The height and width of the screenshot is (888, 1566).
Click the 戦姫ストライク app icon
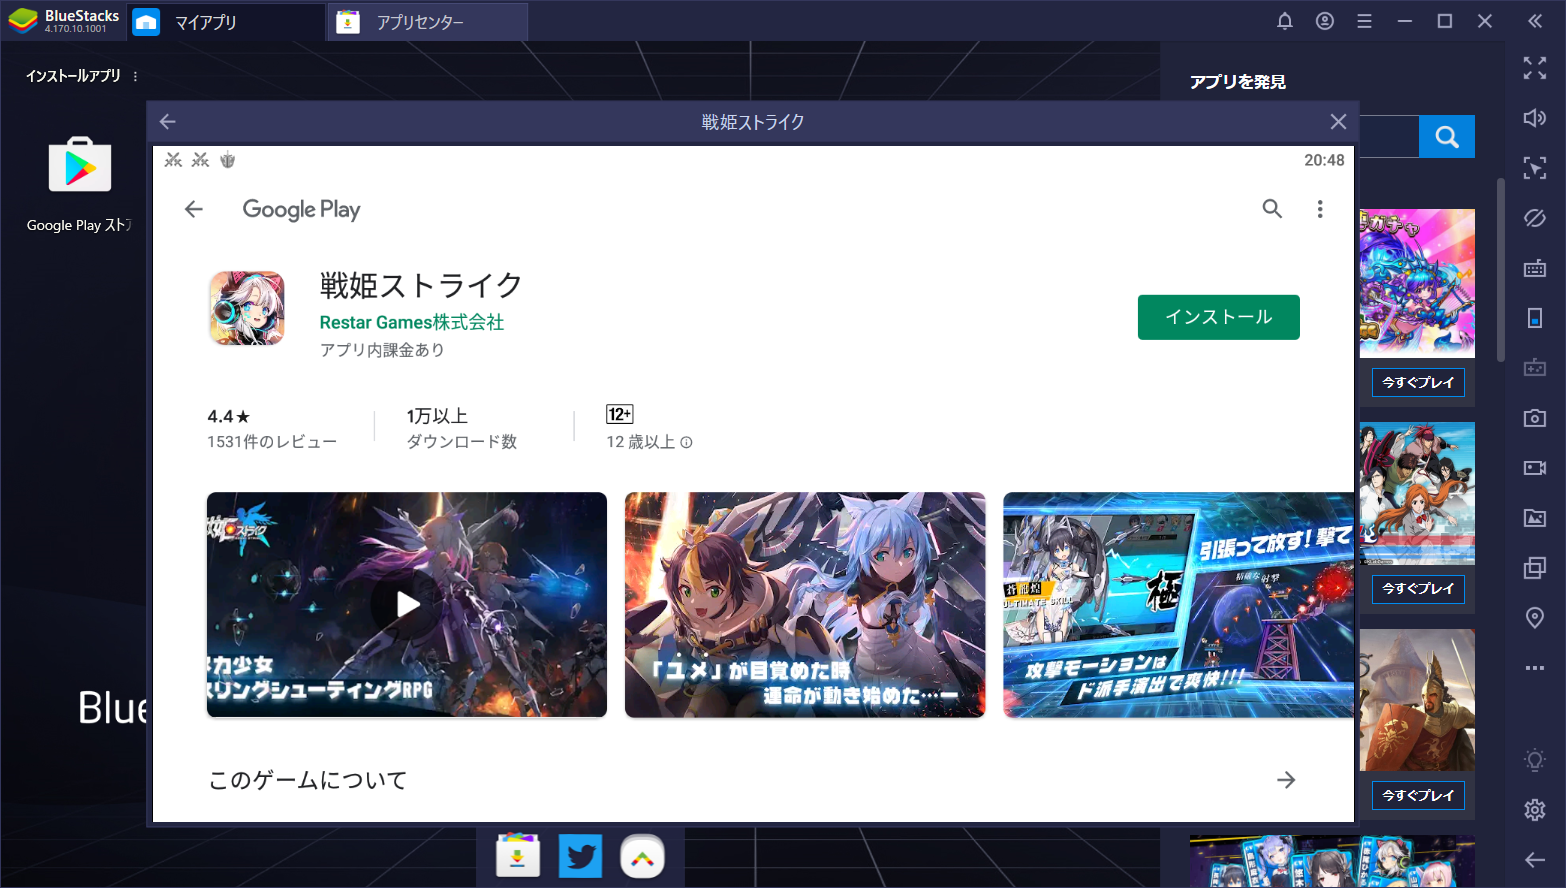point(247,308)
